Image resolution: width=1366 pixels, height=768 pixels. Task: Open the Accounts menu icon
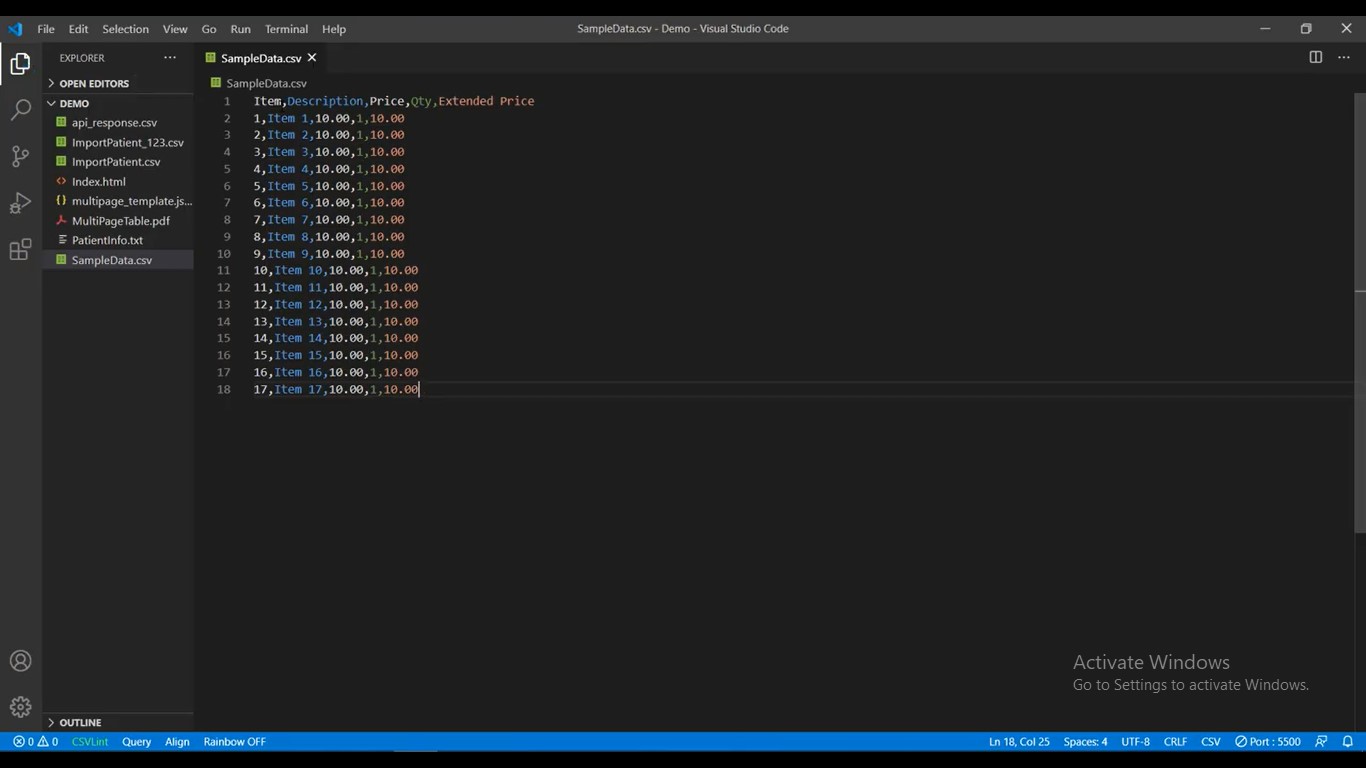(x=20, y=661)
